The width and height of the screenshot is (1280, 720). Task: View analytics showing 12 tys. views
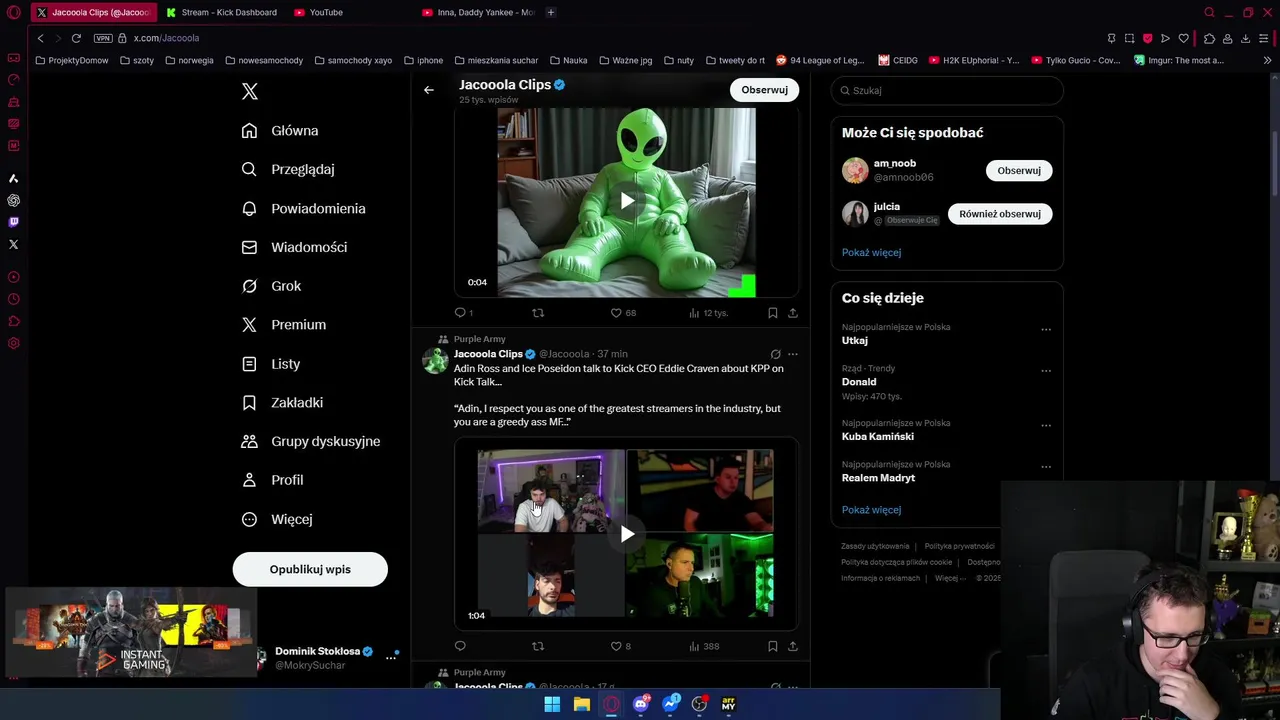[x=708, y=313]
